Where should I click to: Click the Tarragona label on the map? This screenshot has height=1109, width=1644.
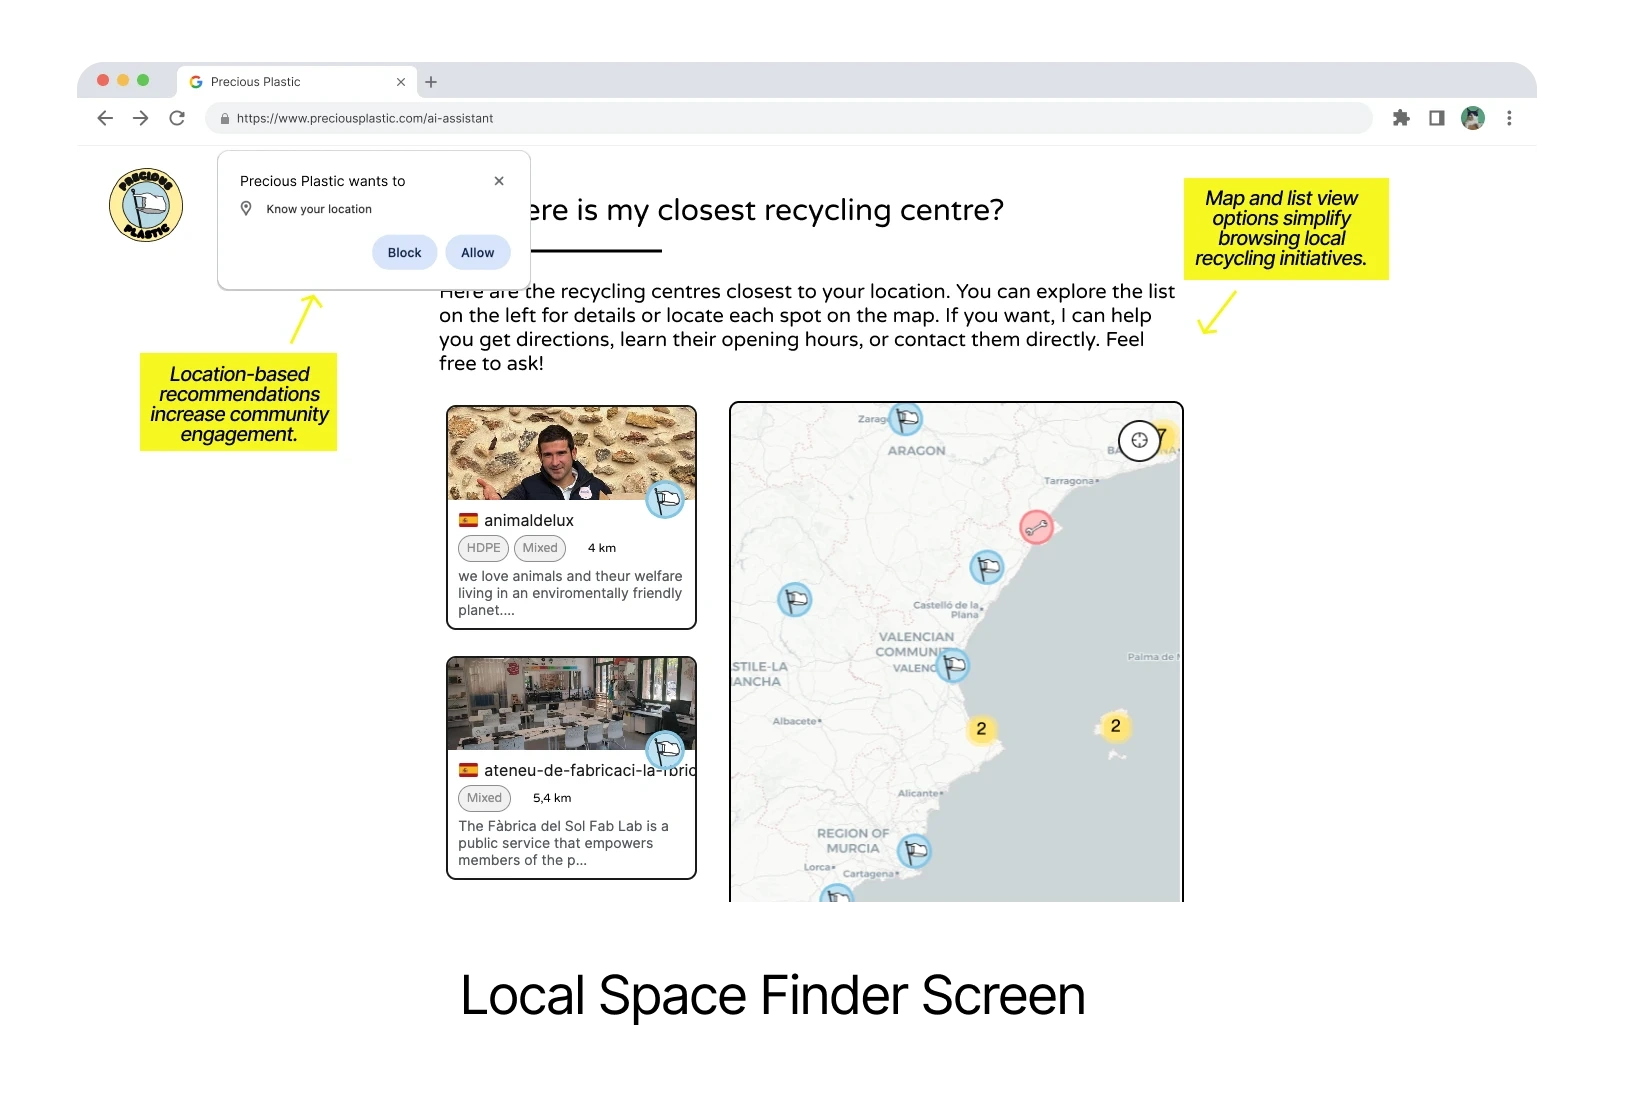(1070, 481)
